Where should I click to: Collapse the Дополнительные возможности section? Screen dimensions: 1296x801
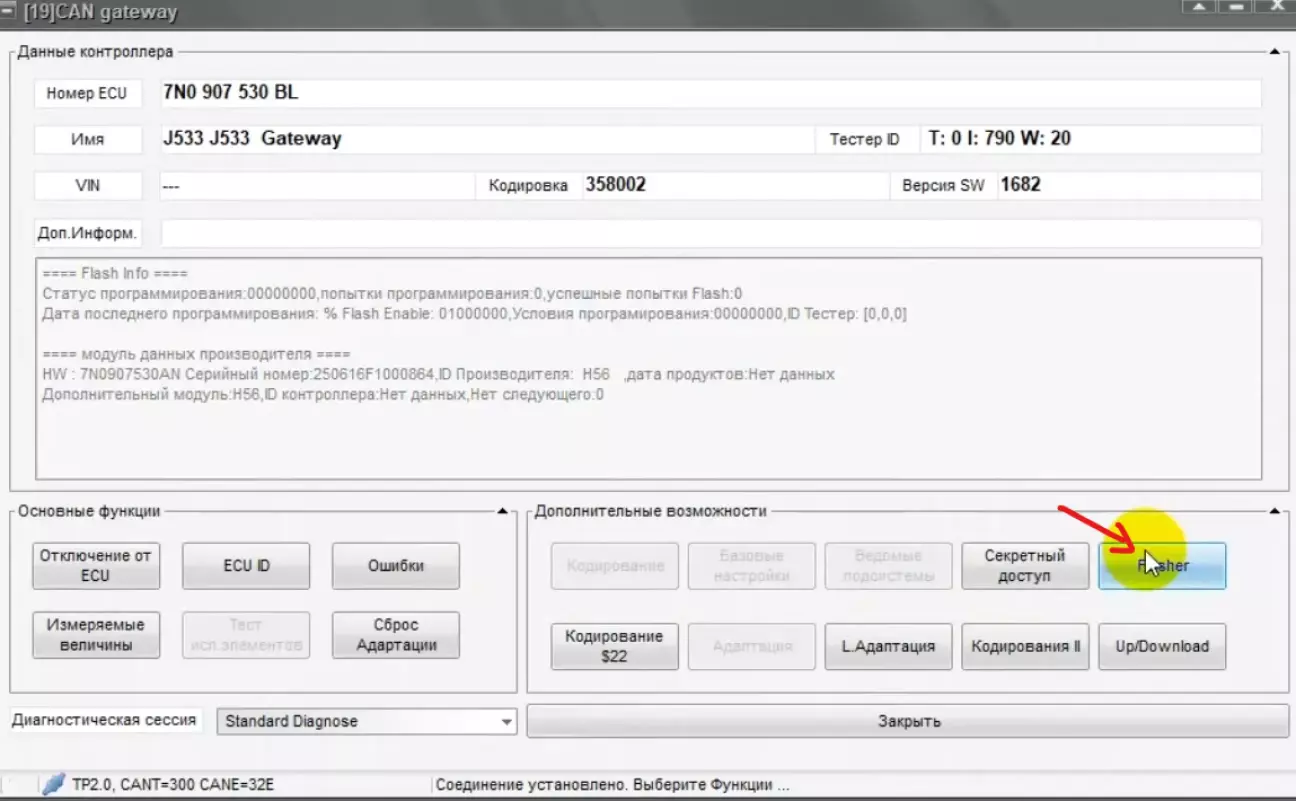pyautogui.click(x=1274, y=512)
